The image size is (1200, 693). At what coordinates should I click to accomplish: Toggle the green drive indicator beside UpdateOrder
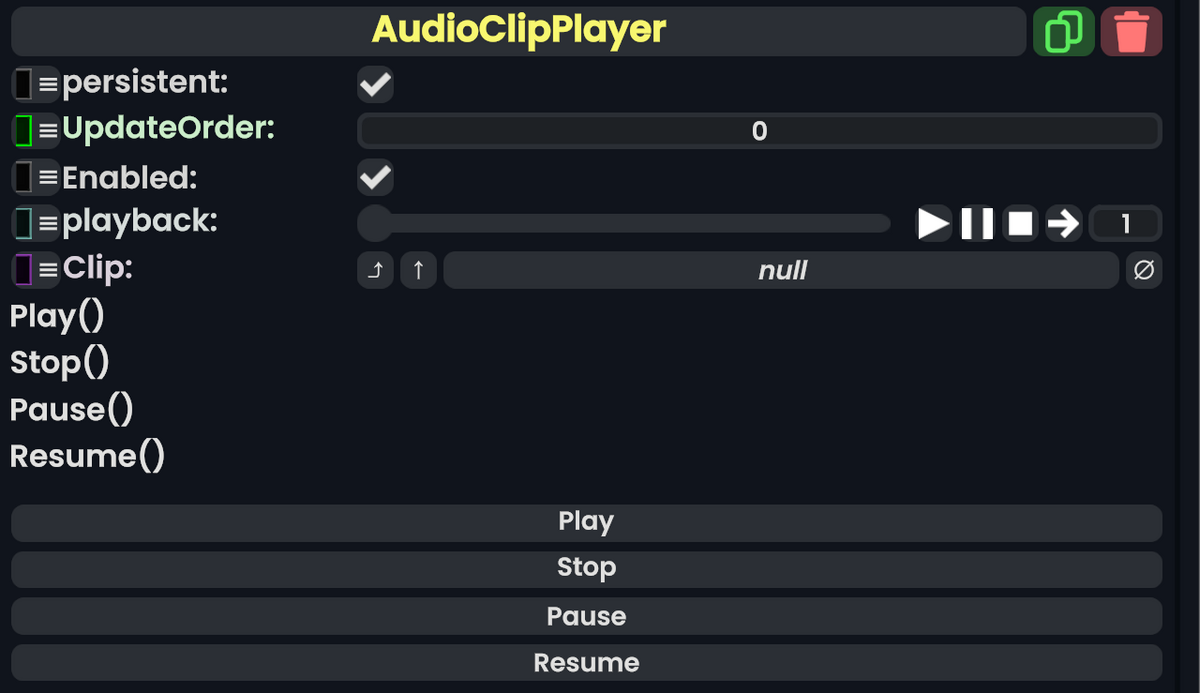click(24, 130)
